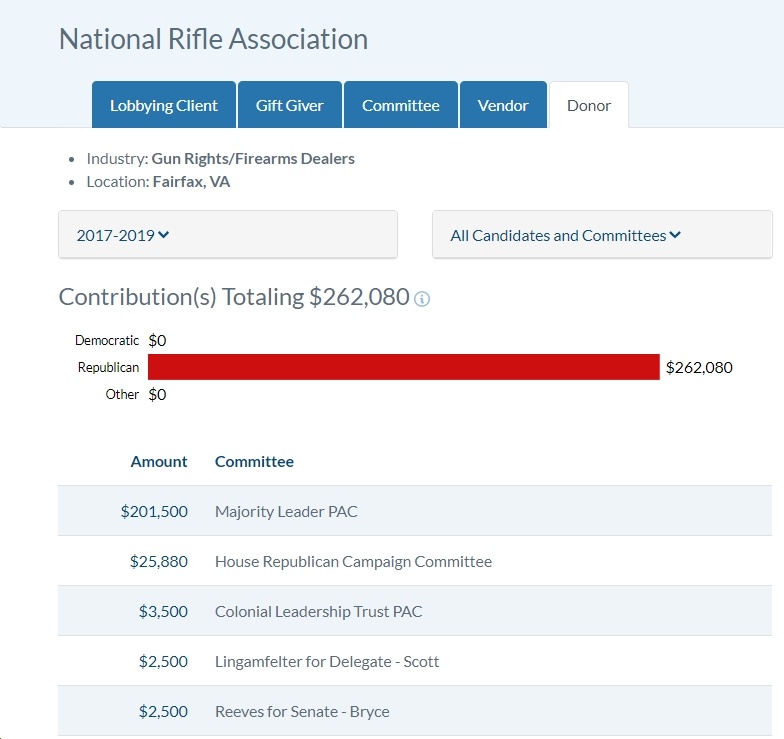This screenshot has height=739, width=784.
Task: Click the $2,500 amount for Lingamfelter
Action: click(163, 662)
